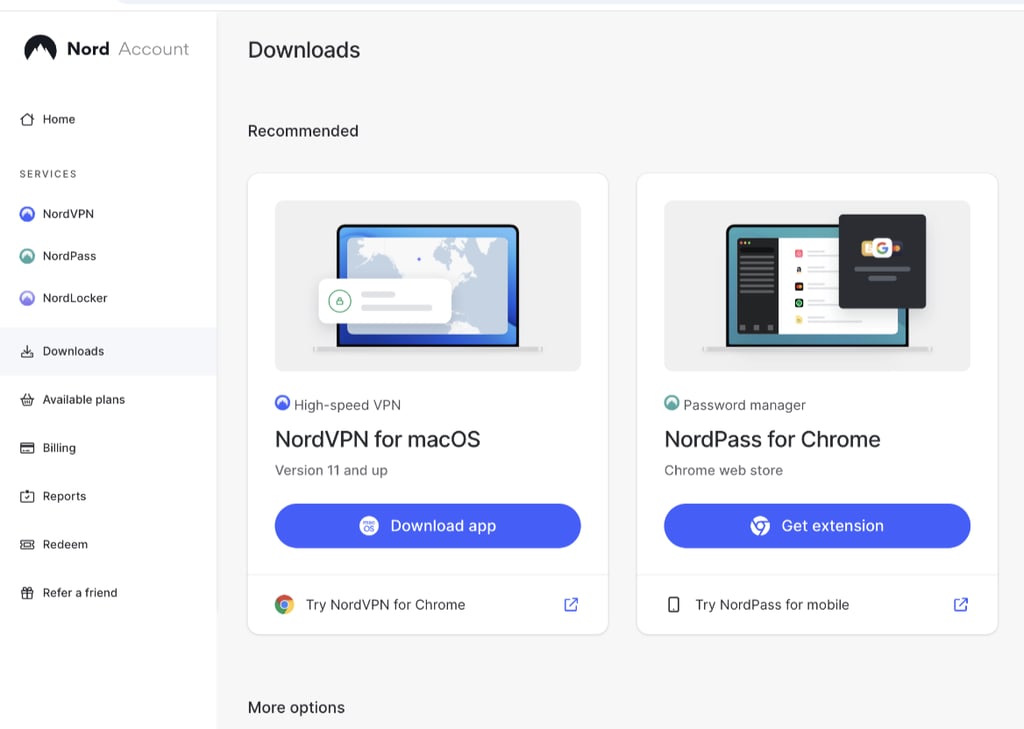Download the NordVPN macOS app
The width and height of the screenshot is (1024, 729).
(428, 526)
